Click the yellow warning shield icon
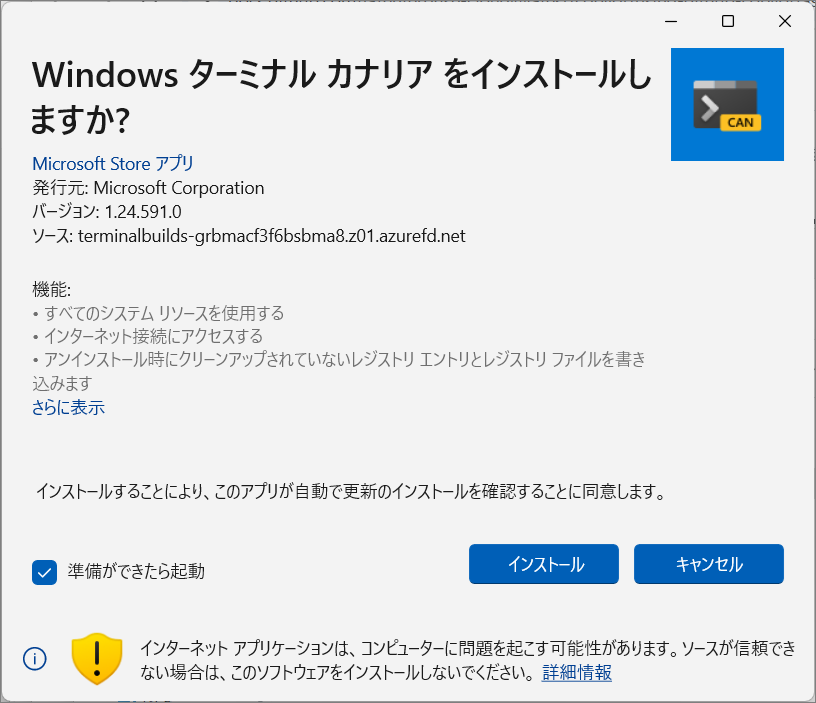 [97, 659]
